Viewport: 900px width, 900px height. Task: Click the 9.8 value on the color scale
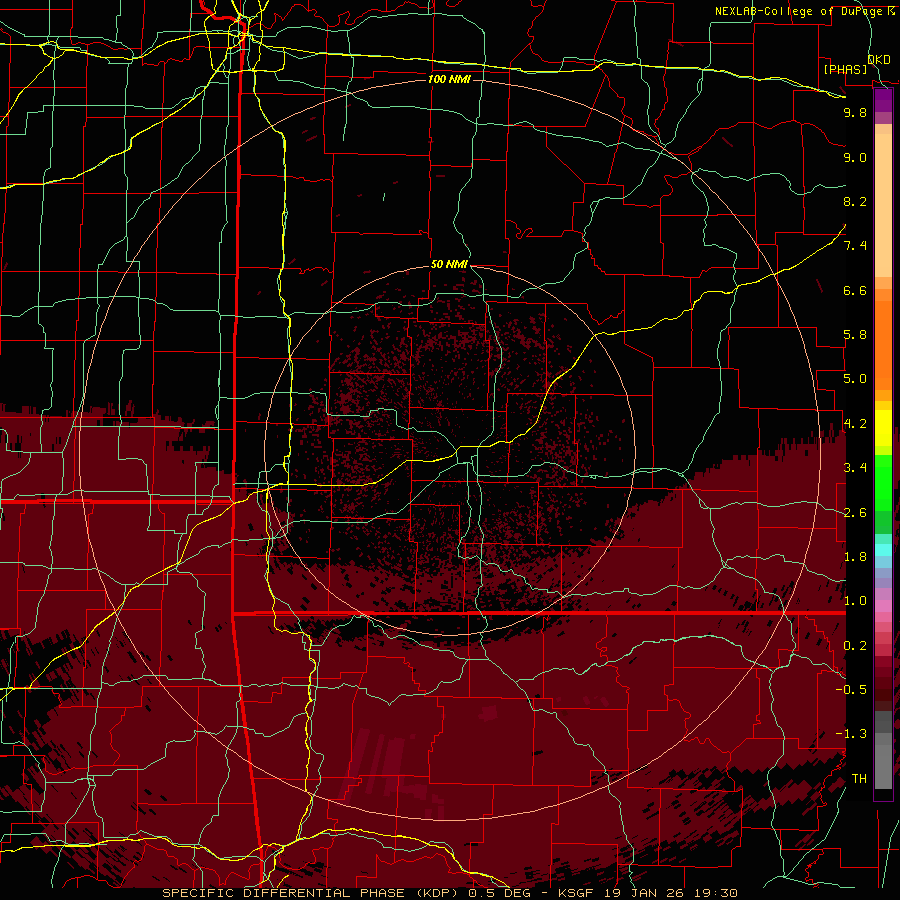pos(855,112)
